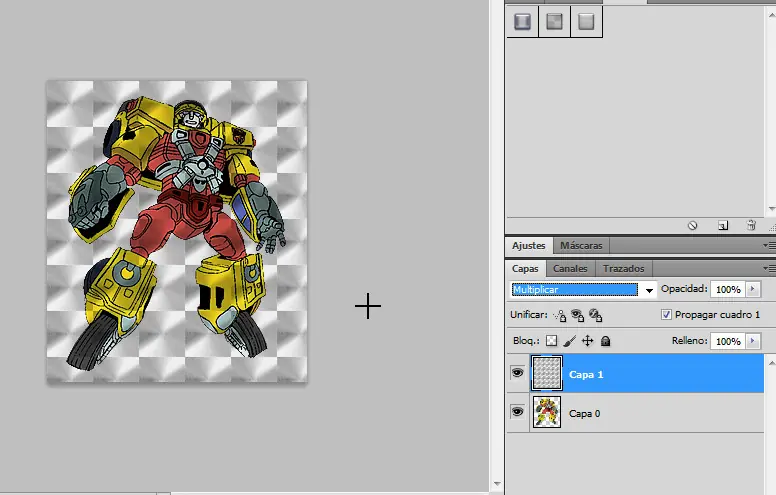
Task: Toggle unify layer position icon
Action: click(x=560, y=315)
